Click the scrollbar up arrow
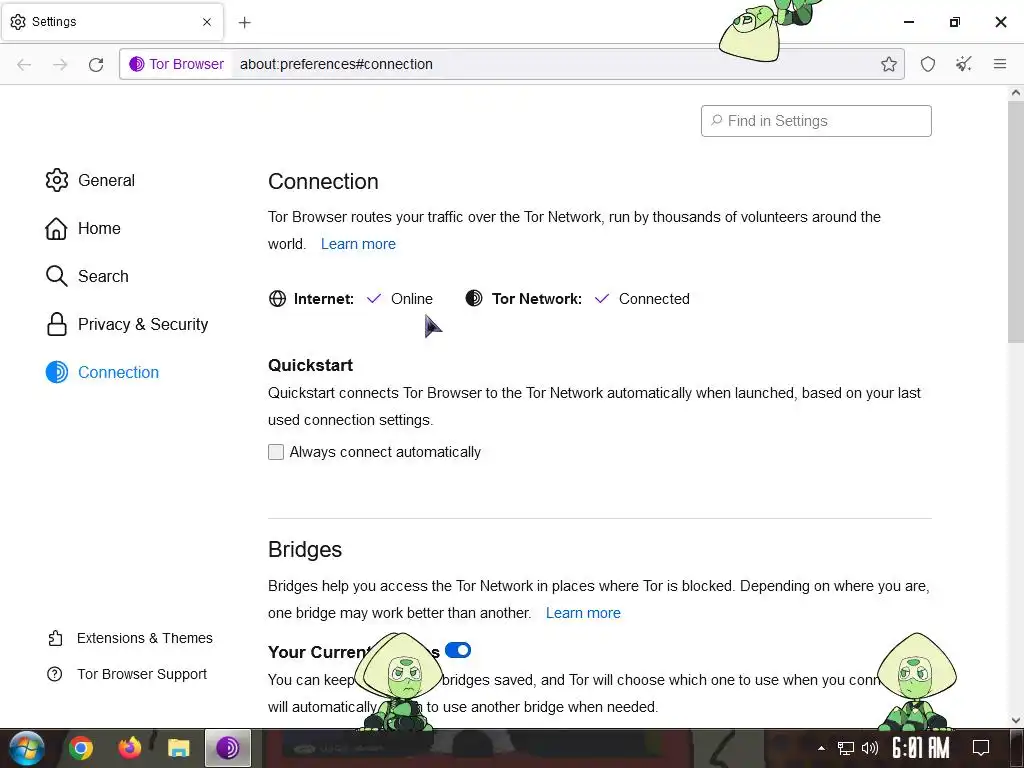1024x768 pixels. point(1016,93)
